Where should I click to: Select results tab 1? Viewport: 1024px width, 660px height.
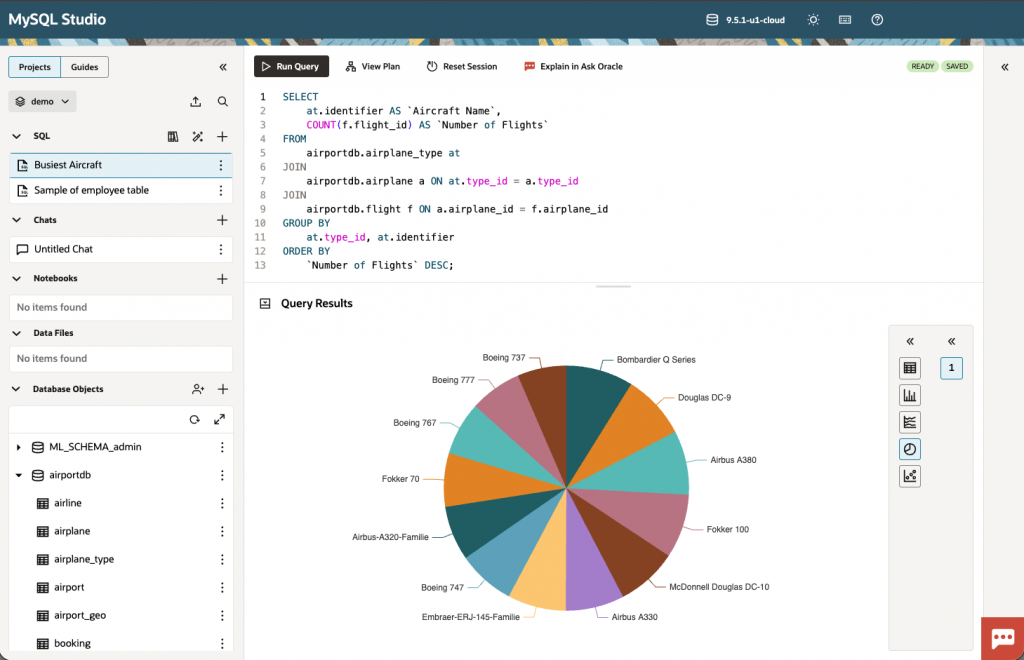click(x=950, y=368)
